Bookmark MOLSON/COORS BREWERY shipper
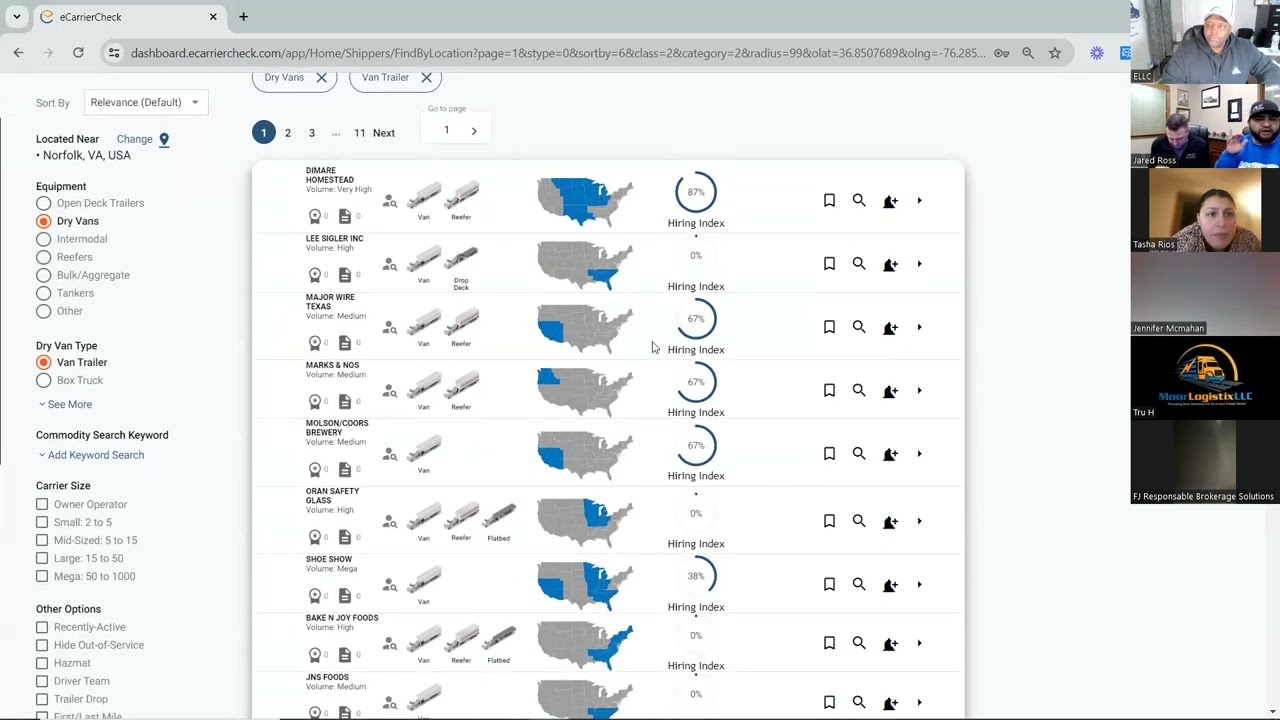The image size is (1280, 720). click(829, 453)
